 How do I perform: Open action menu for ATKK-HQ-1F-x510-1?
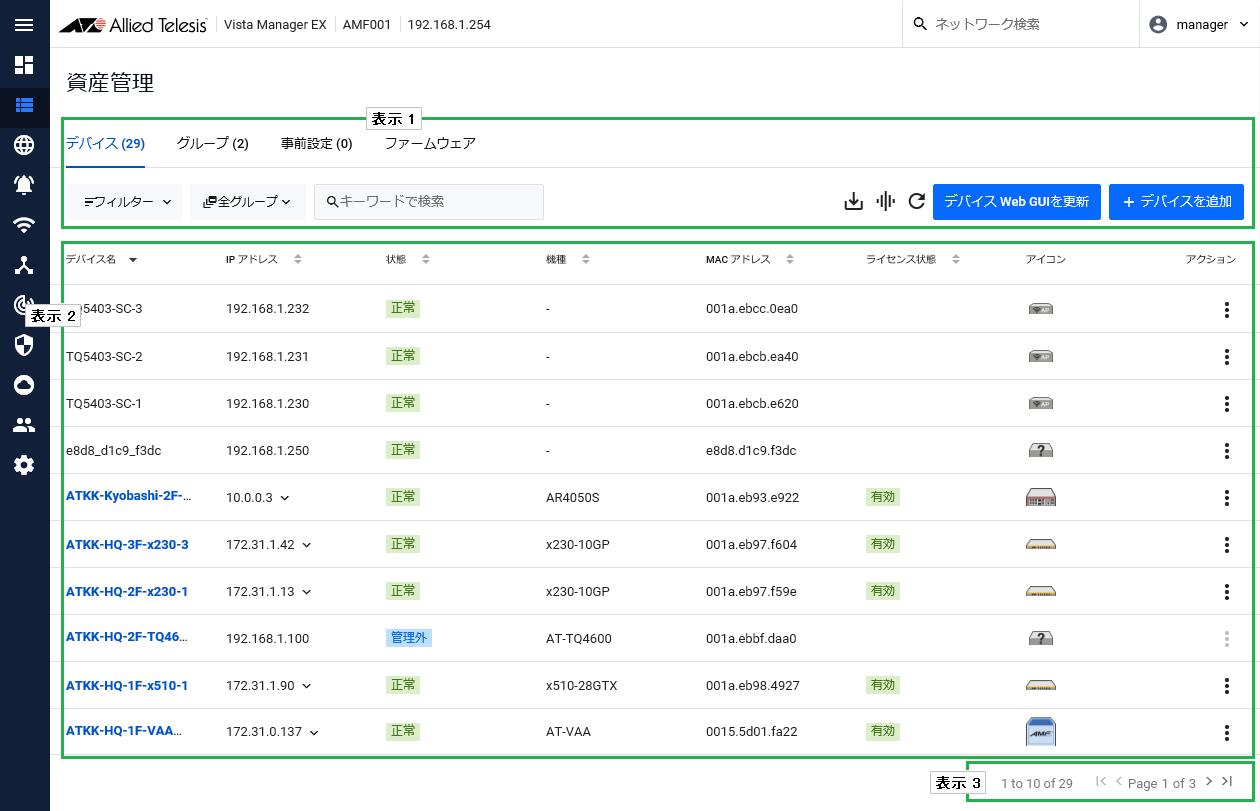(1227, 686)
